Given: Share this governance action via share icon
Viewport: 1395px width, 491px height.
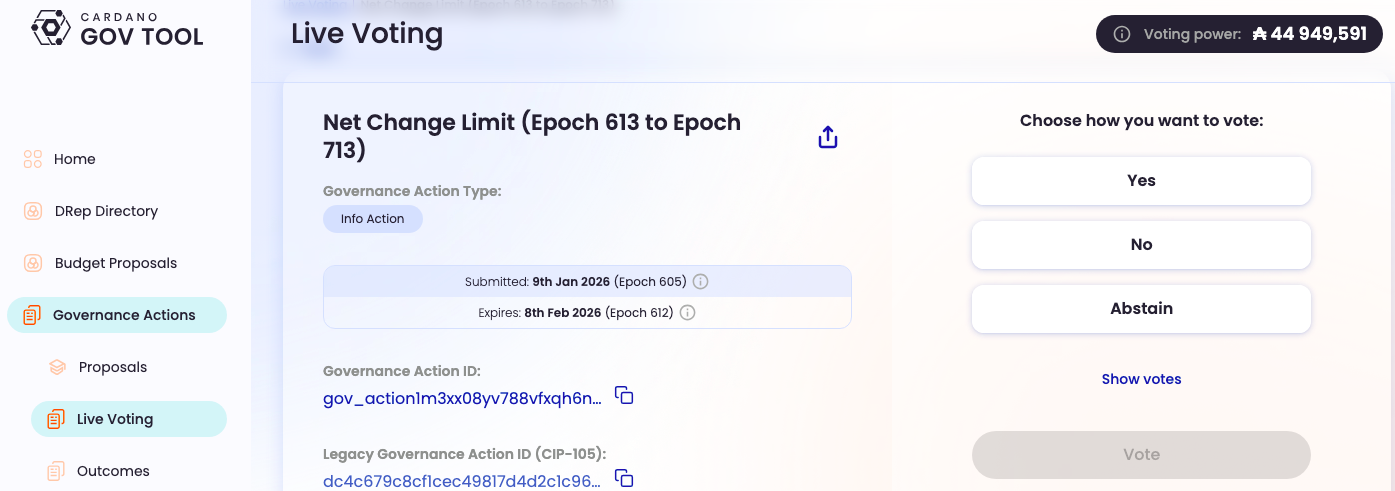Looking at the screenshot, I should click(x=828, y=137).
